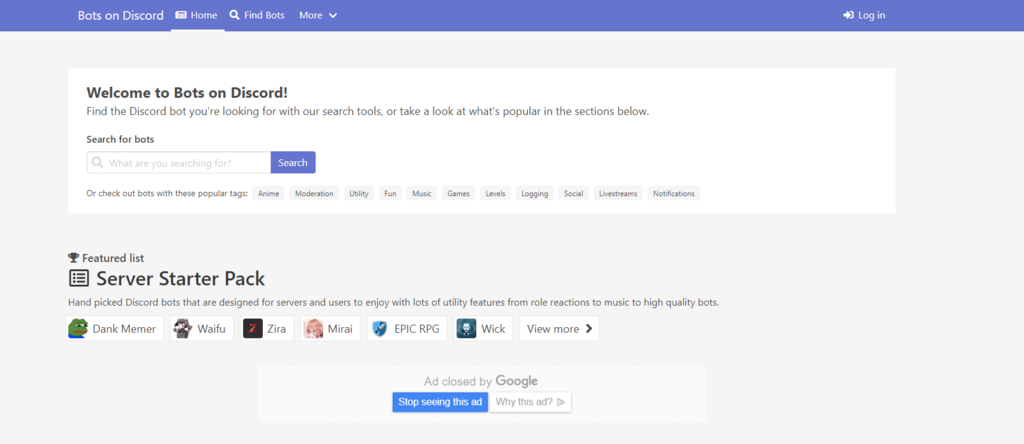Select the Moderation tag

[x=314, y=193]
